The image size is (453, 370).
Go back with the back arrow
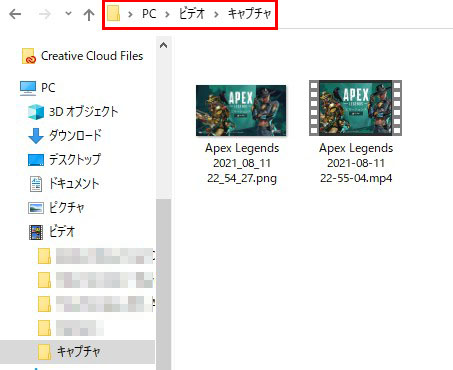[x=15, y=14]
